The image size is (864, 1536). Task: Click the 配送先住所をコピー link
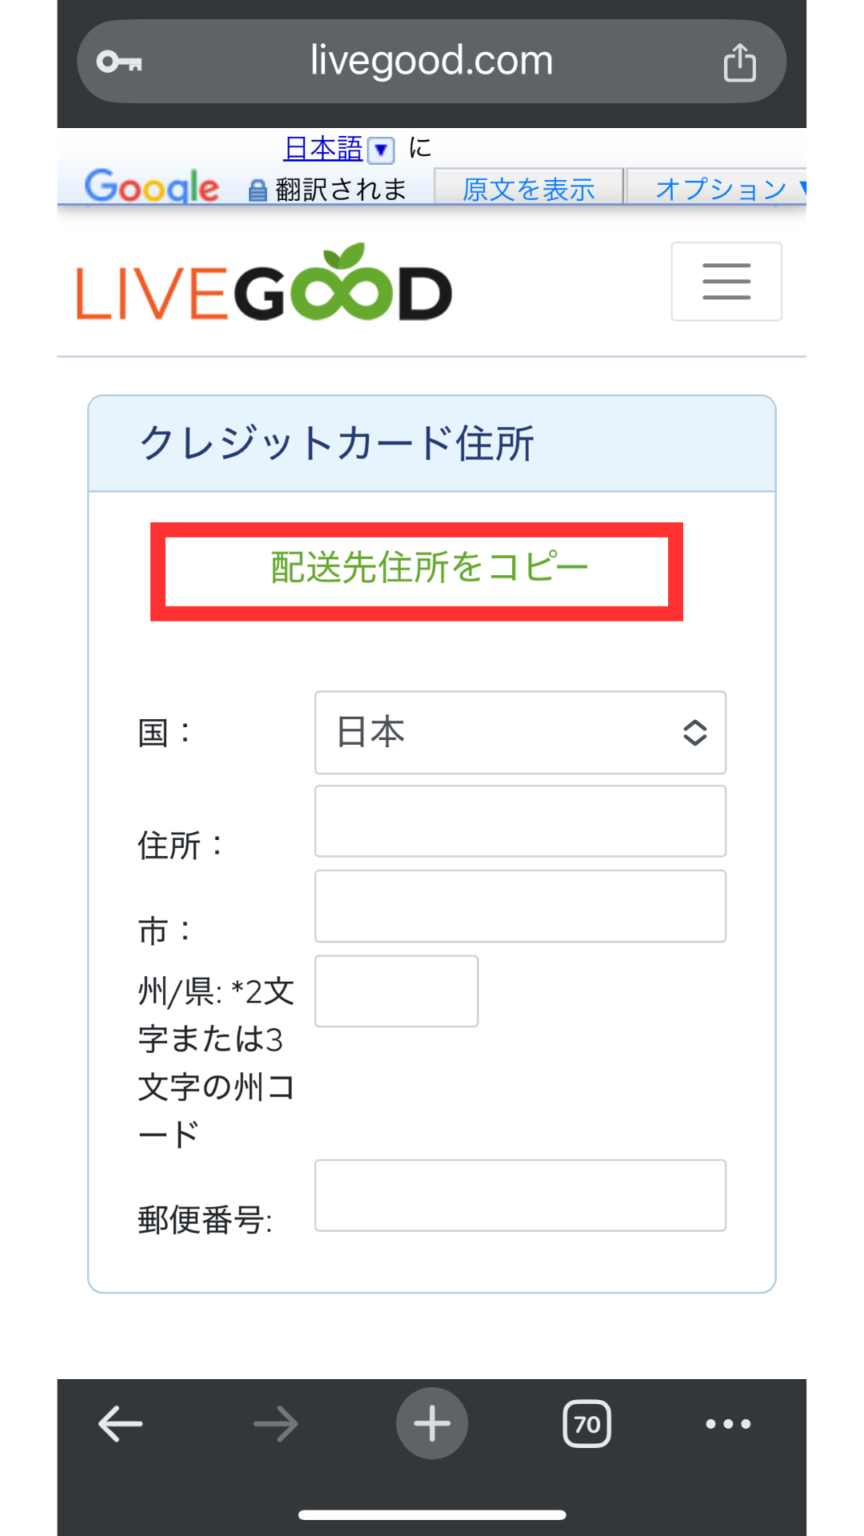[x=429, y=567]
